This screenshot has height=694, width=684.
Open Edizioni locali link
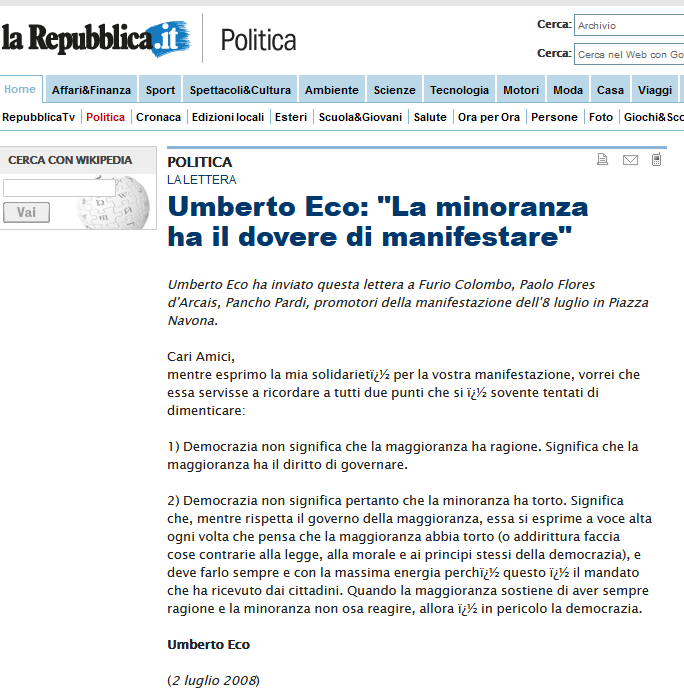[228, 117]
